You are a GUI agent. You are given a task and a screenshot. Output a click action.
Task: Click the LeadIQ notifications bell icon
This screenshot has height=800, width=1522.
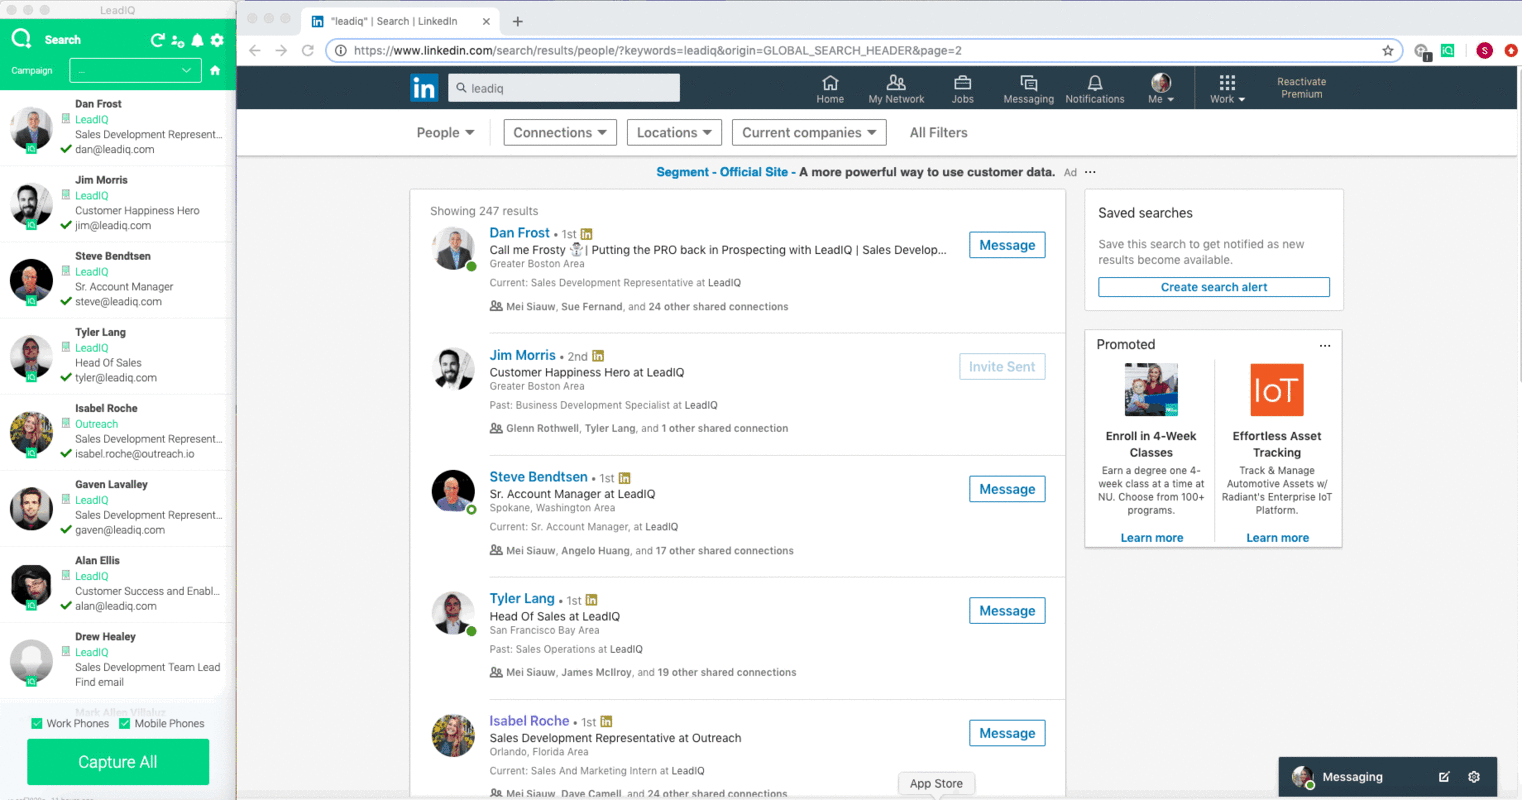[x=198, y=40]
